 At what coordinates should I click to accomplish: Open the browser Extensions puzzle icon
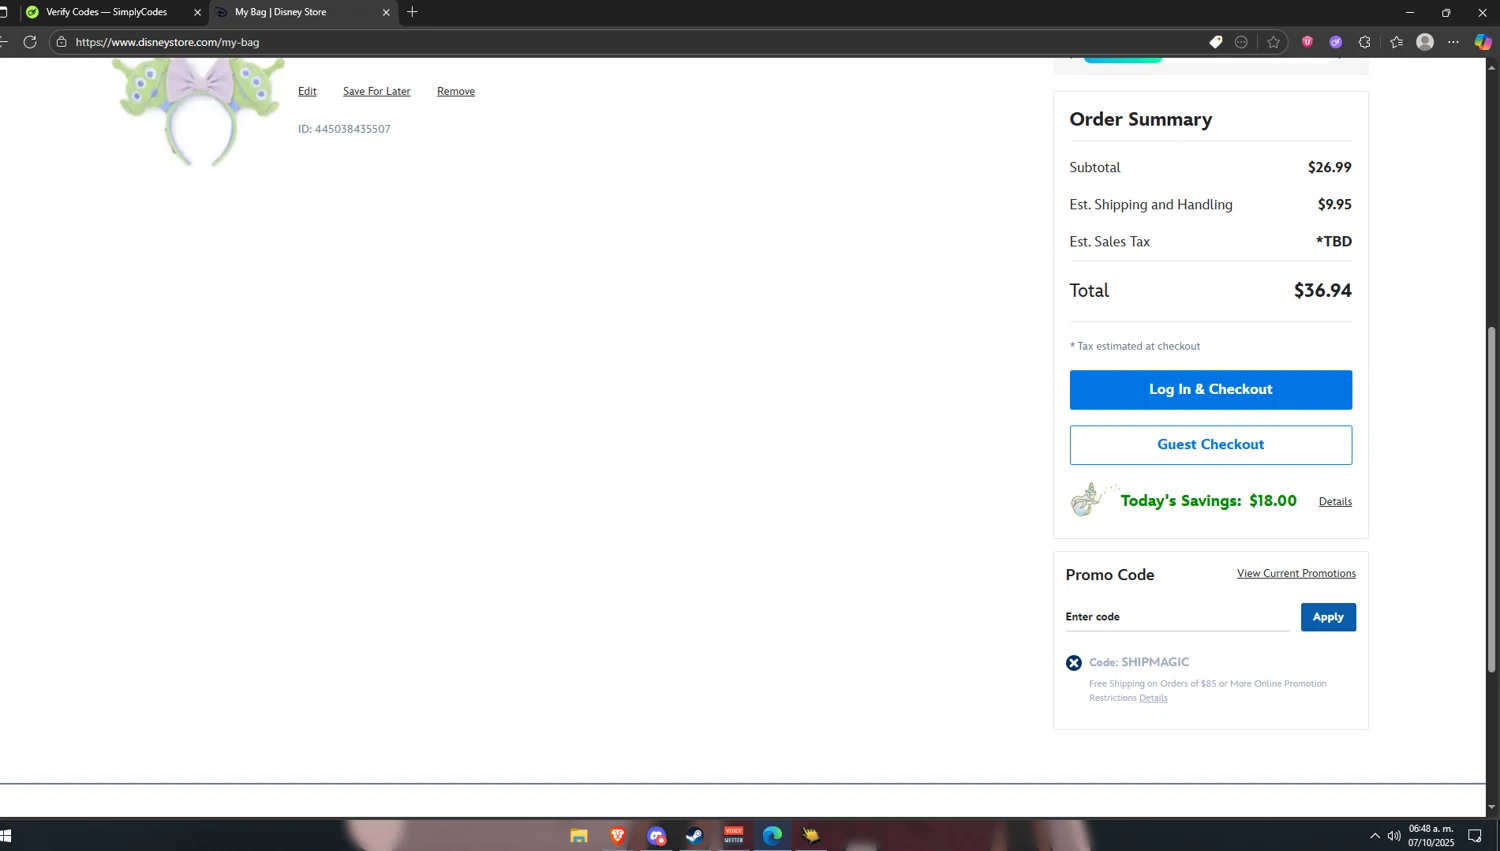(x=1365, y=42)
